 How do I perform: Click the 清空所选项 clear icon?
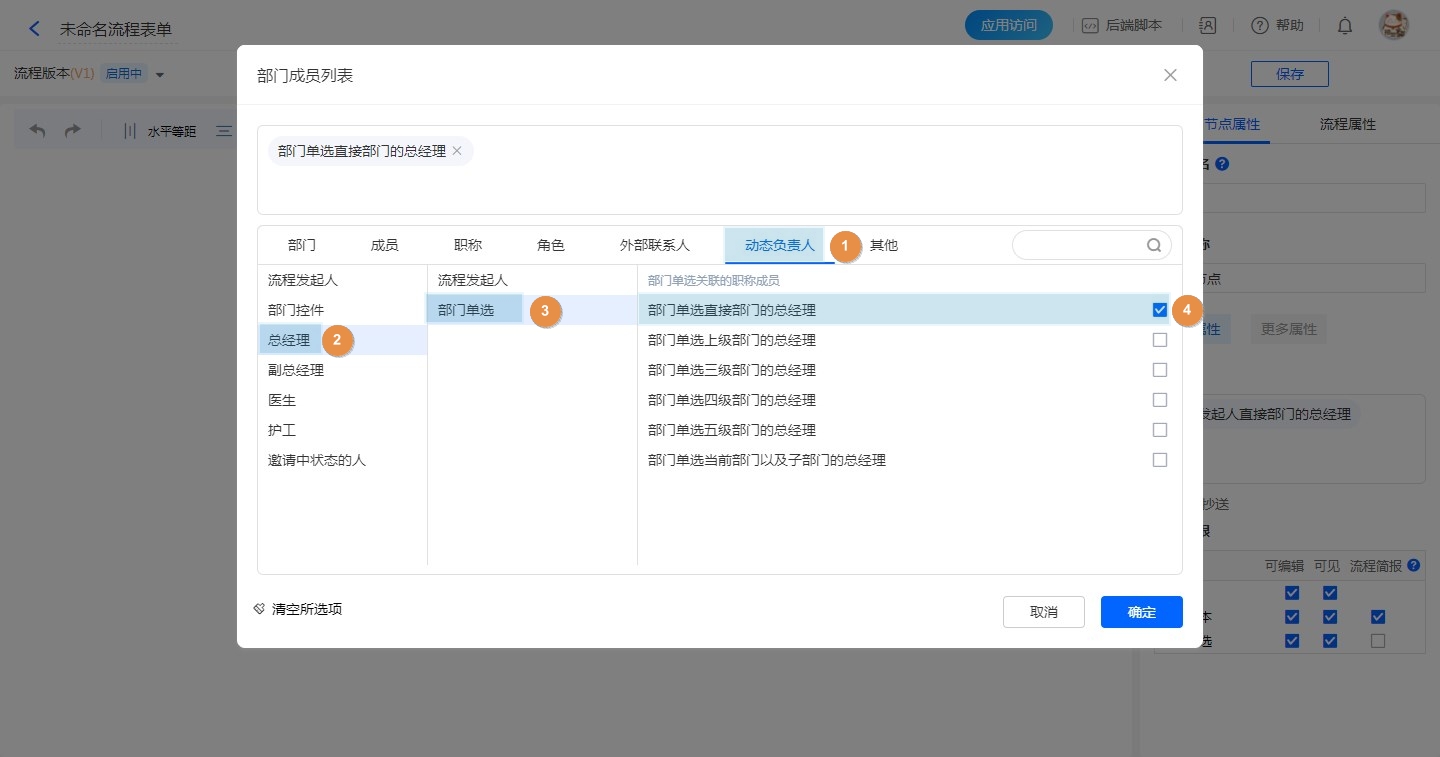pos(259,609)
